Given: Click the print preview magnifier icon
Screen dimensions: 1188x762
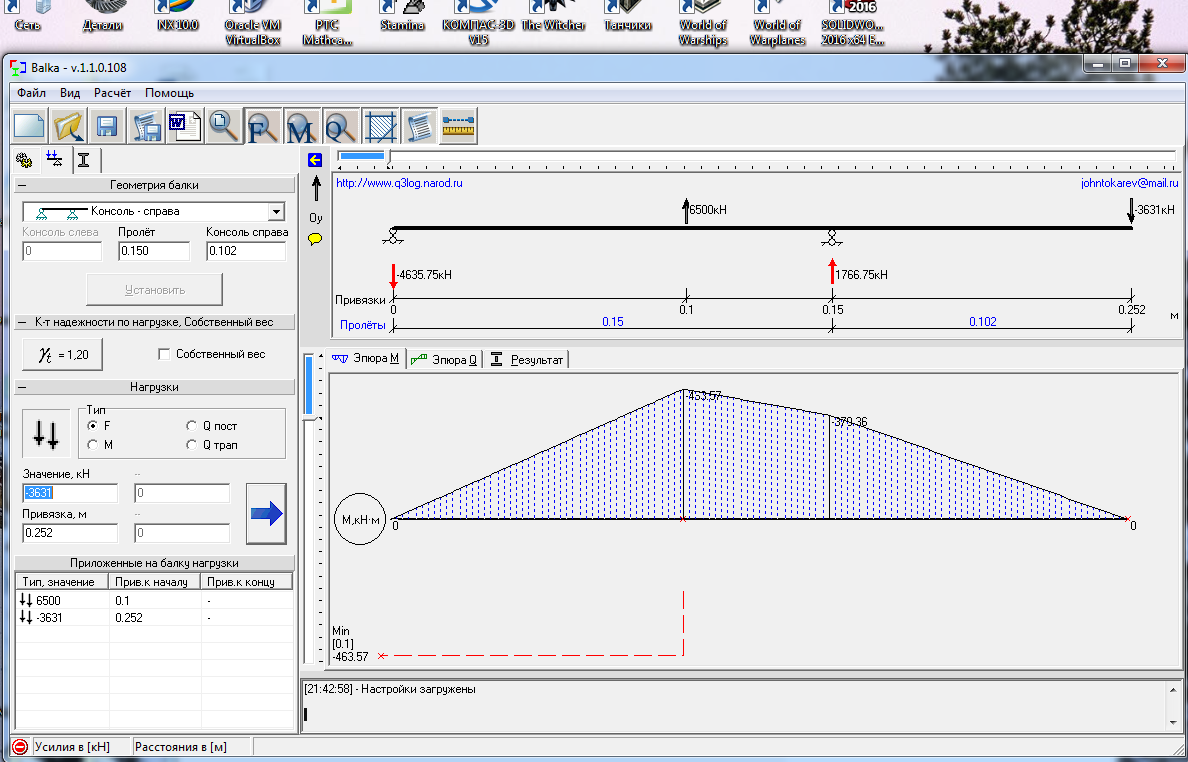Looking at the screenshot, I should [x=224, y=126].
